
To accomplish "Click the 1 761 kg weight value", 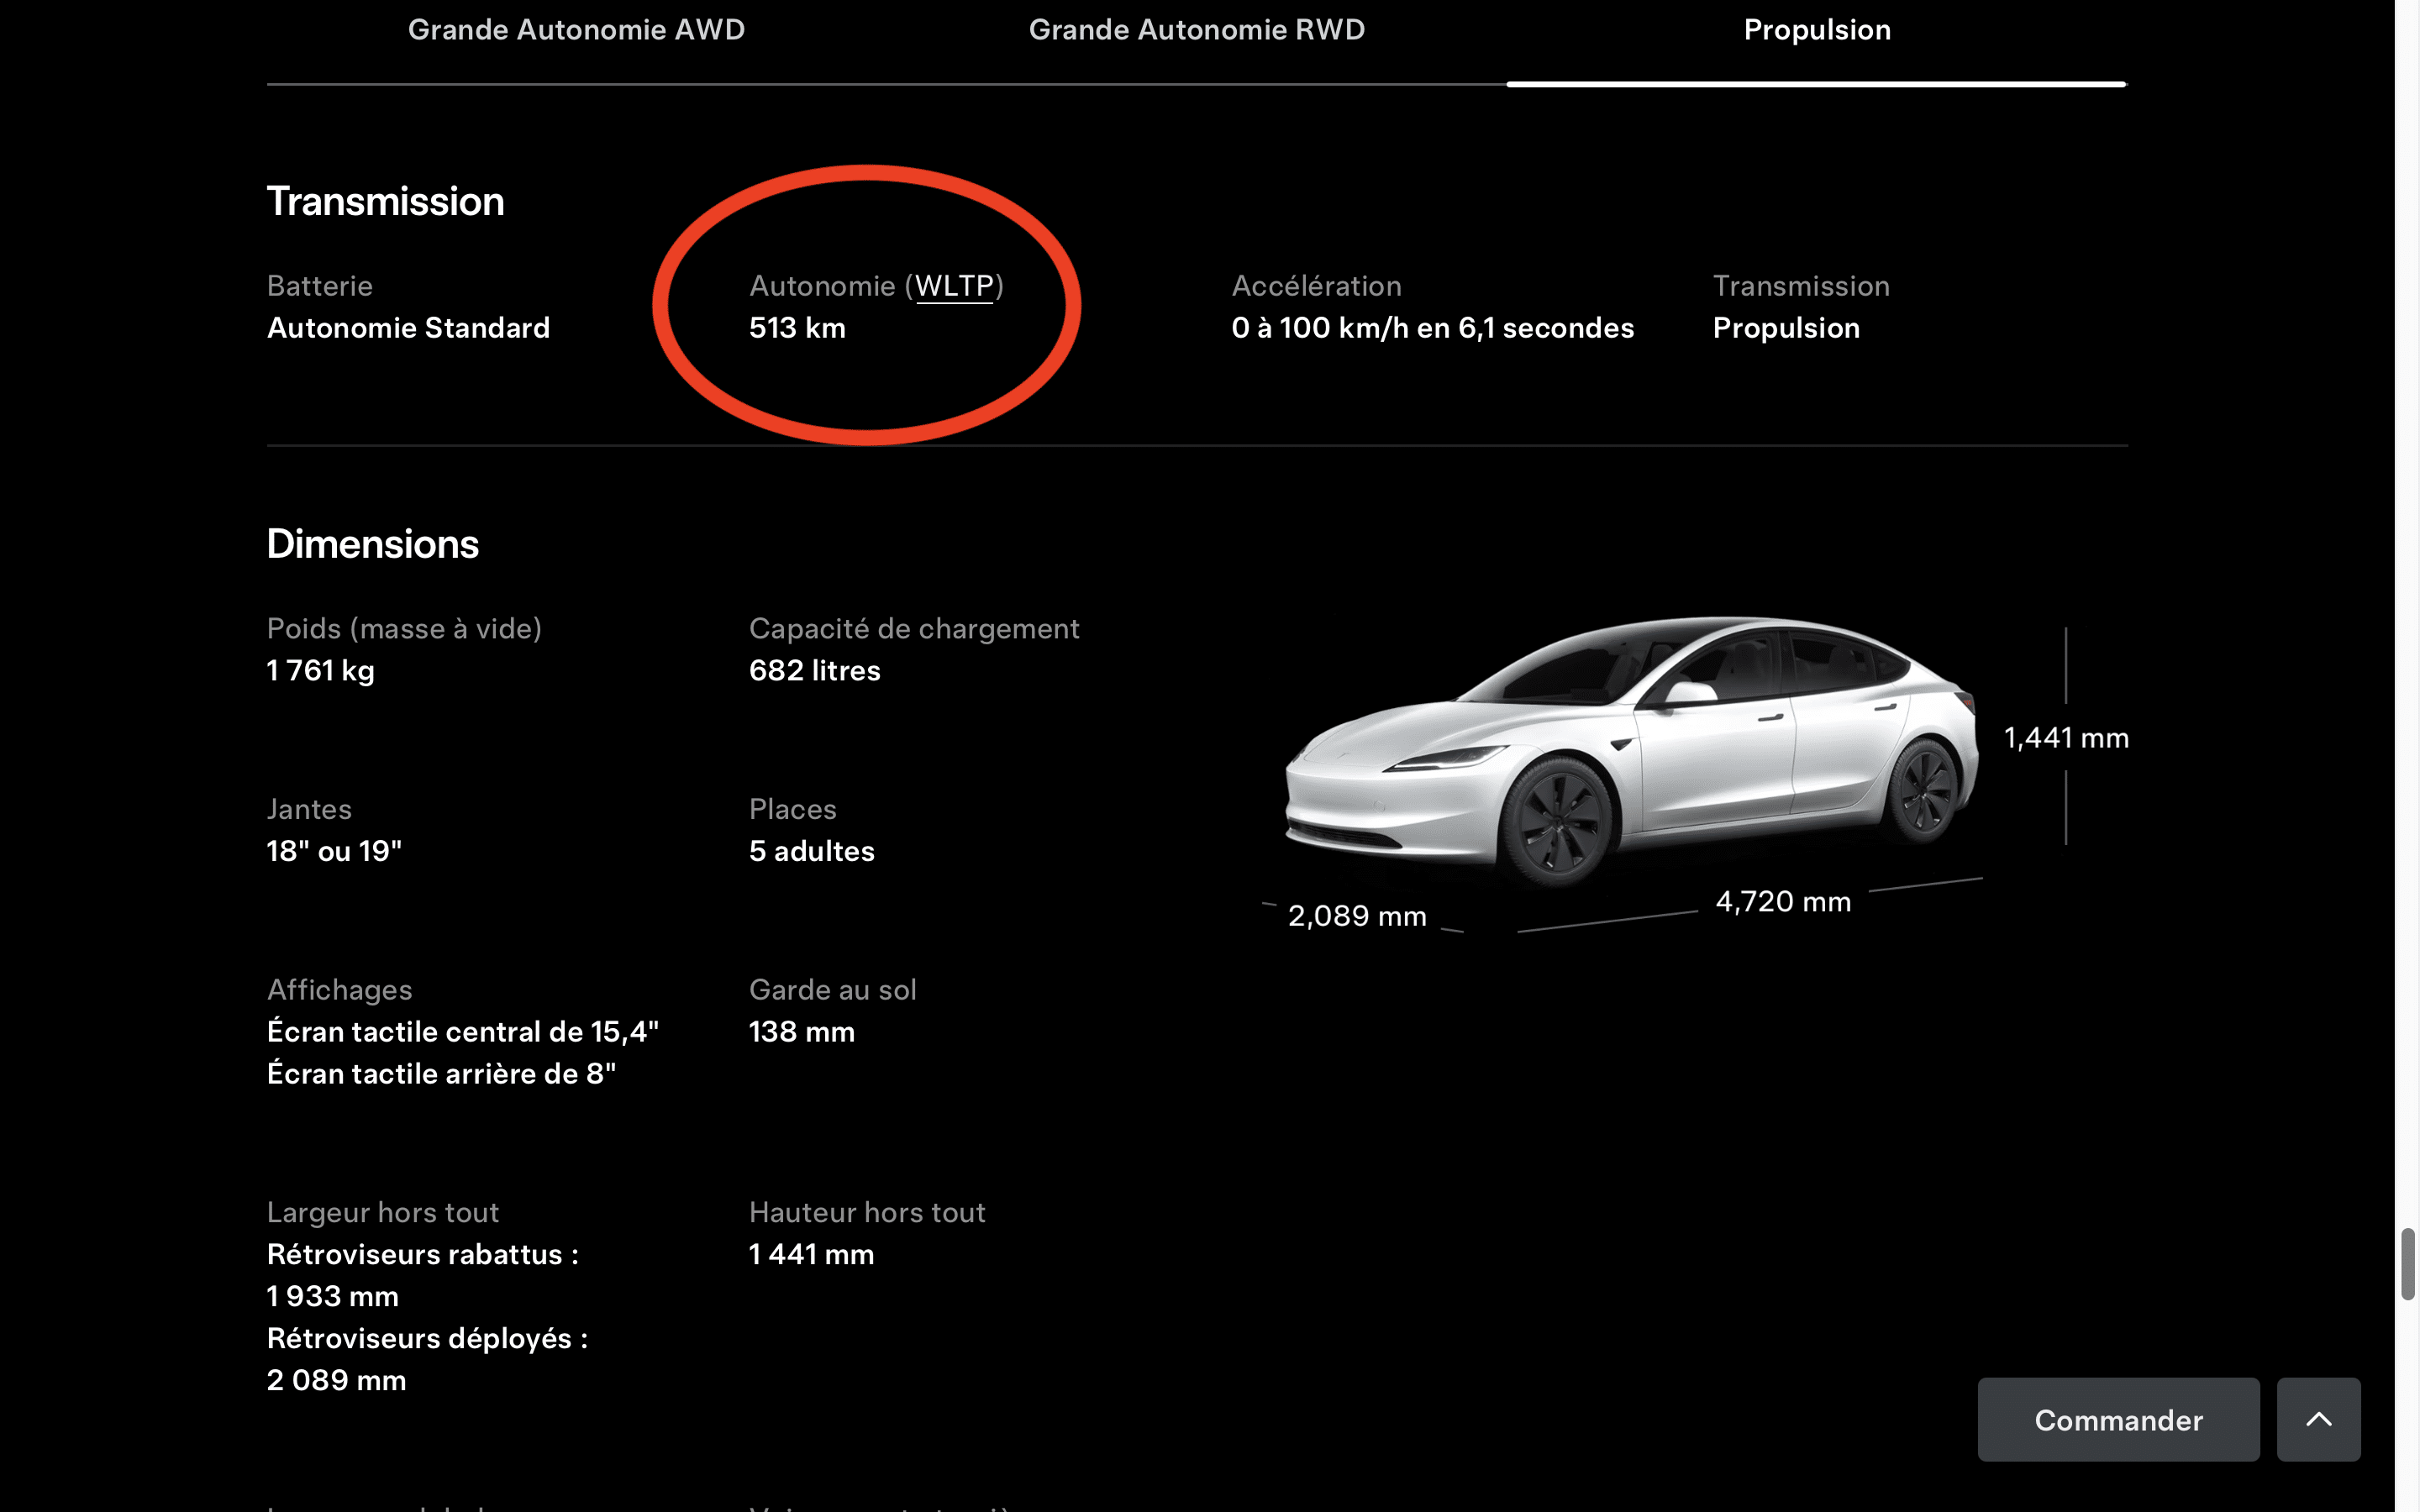I will (x=320, y=671).
